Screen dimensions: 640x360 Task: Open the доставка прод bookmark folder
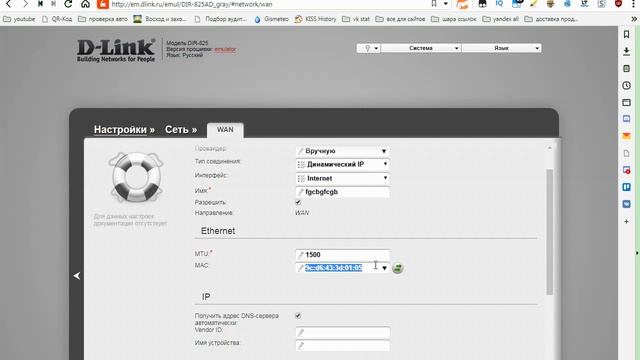coord(551,19)
